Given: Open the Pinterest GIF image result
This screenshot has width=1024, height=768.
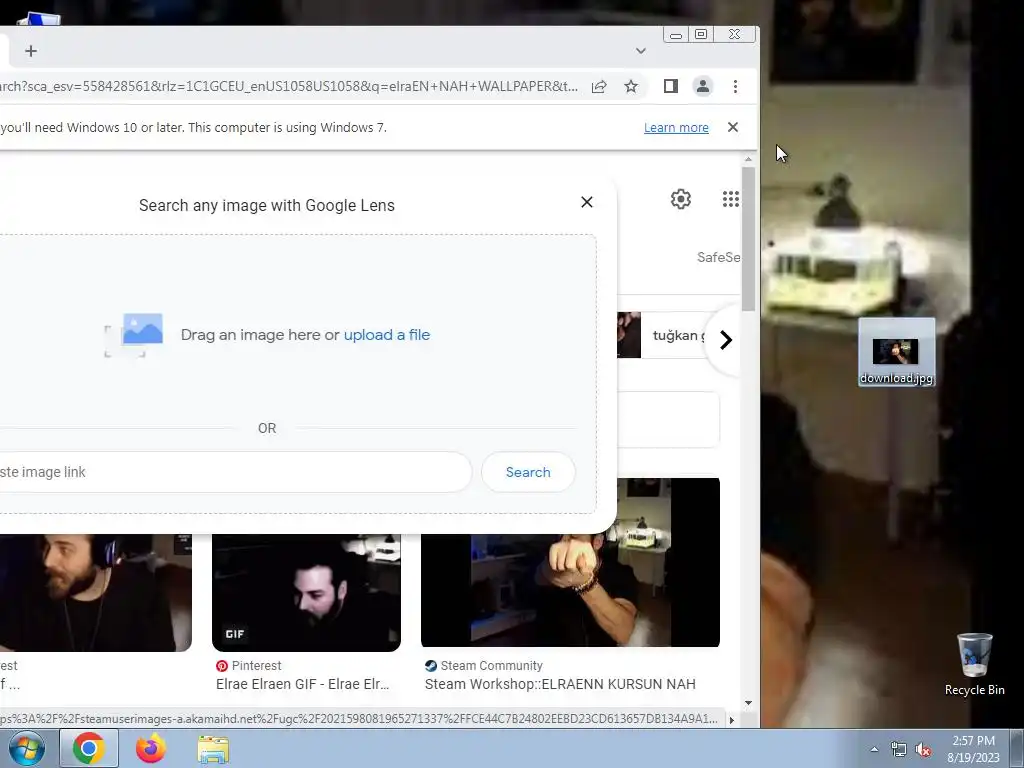Looking at the screenshot, I should coord(306,592).
